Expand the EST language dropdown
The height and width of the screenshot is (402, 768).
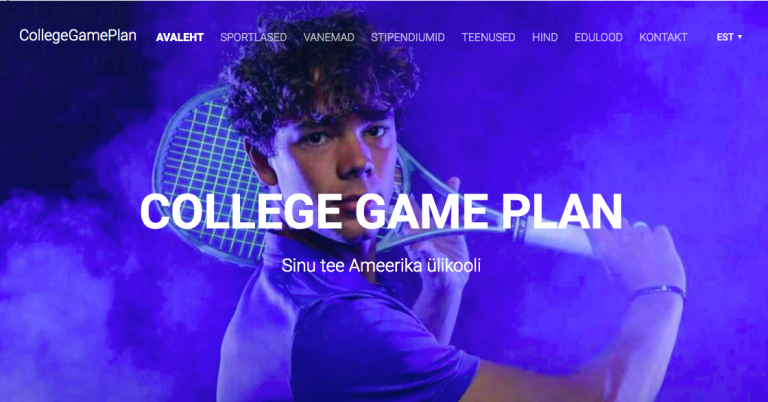[729, 37]
